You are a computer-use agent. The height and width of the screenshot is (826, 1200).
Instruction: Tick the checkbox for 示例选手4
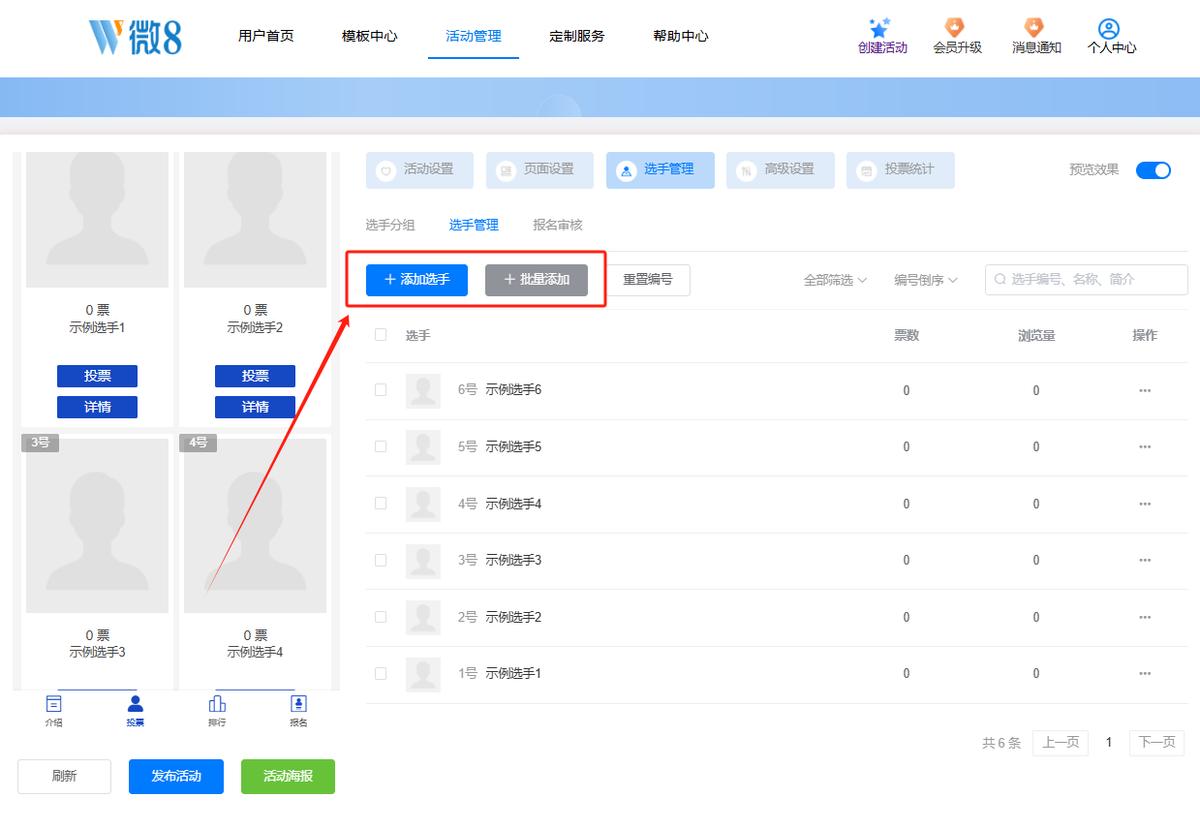pyautogui.click(x=380, y=504)
